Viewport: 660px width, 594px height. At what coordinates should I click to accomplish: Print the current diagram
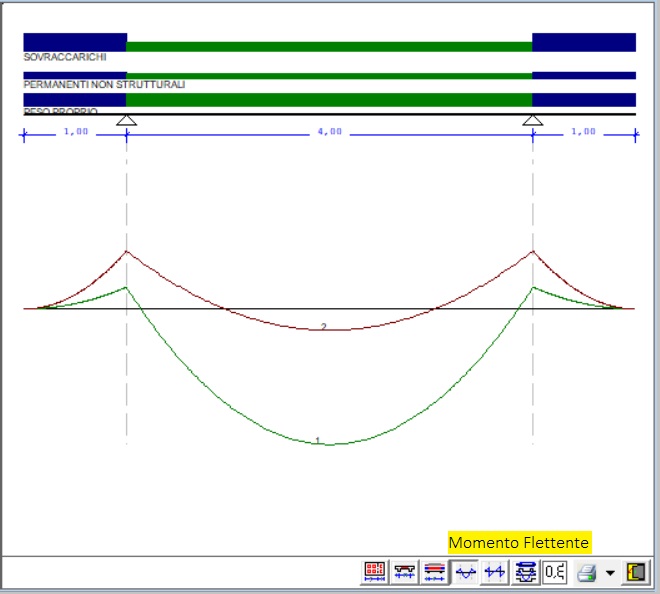587,573
